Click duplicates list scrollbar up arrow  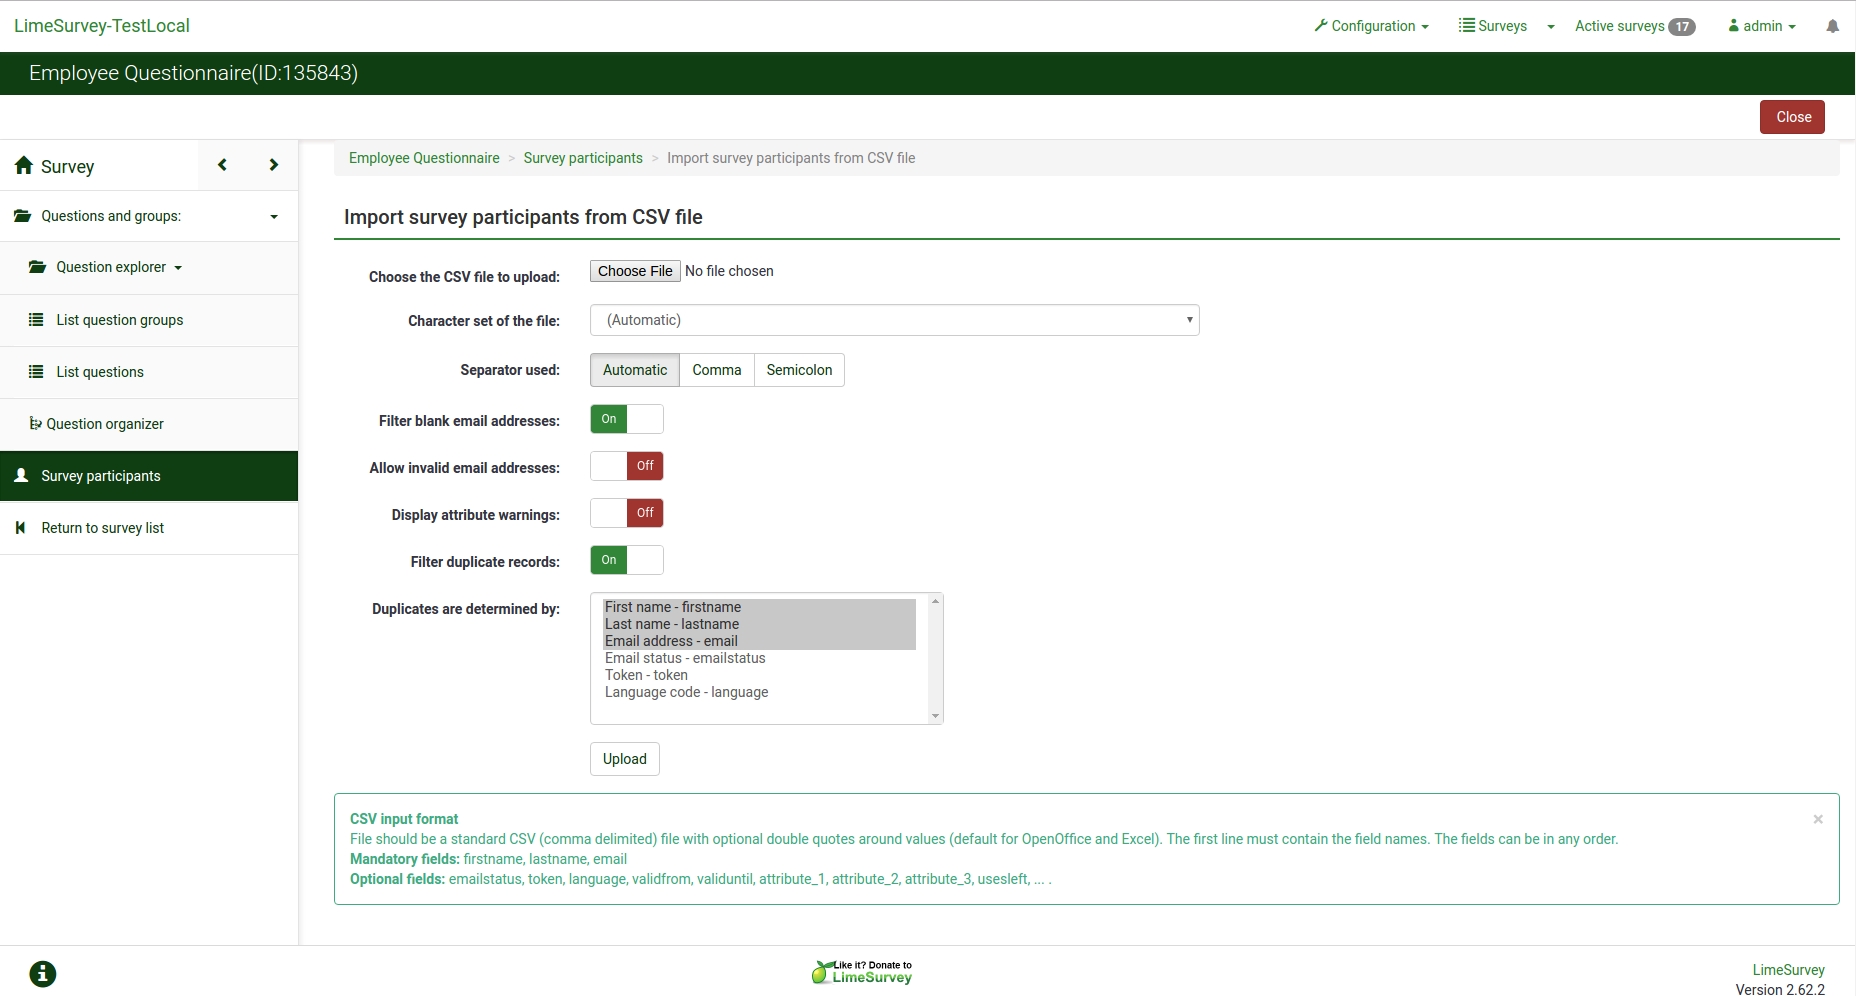click(x=935, y=601)
